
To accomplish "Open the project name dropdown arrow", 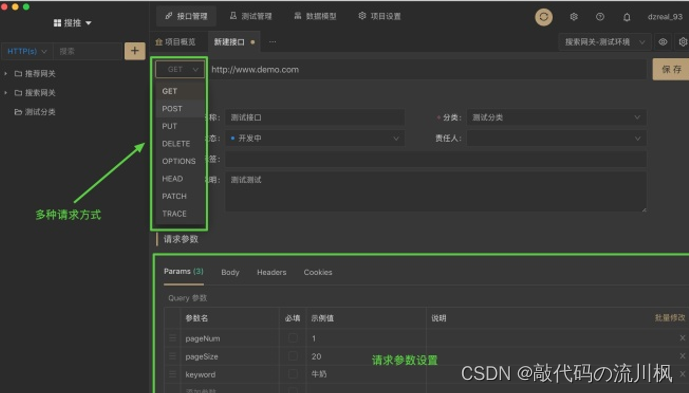I will pos(88,23).
